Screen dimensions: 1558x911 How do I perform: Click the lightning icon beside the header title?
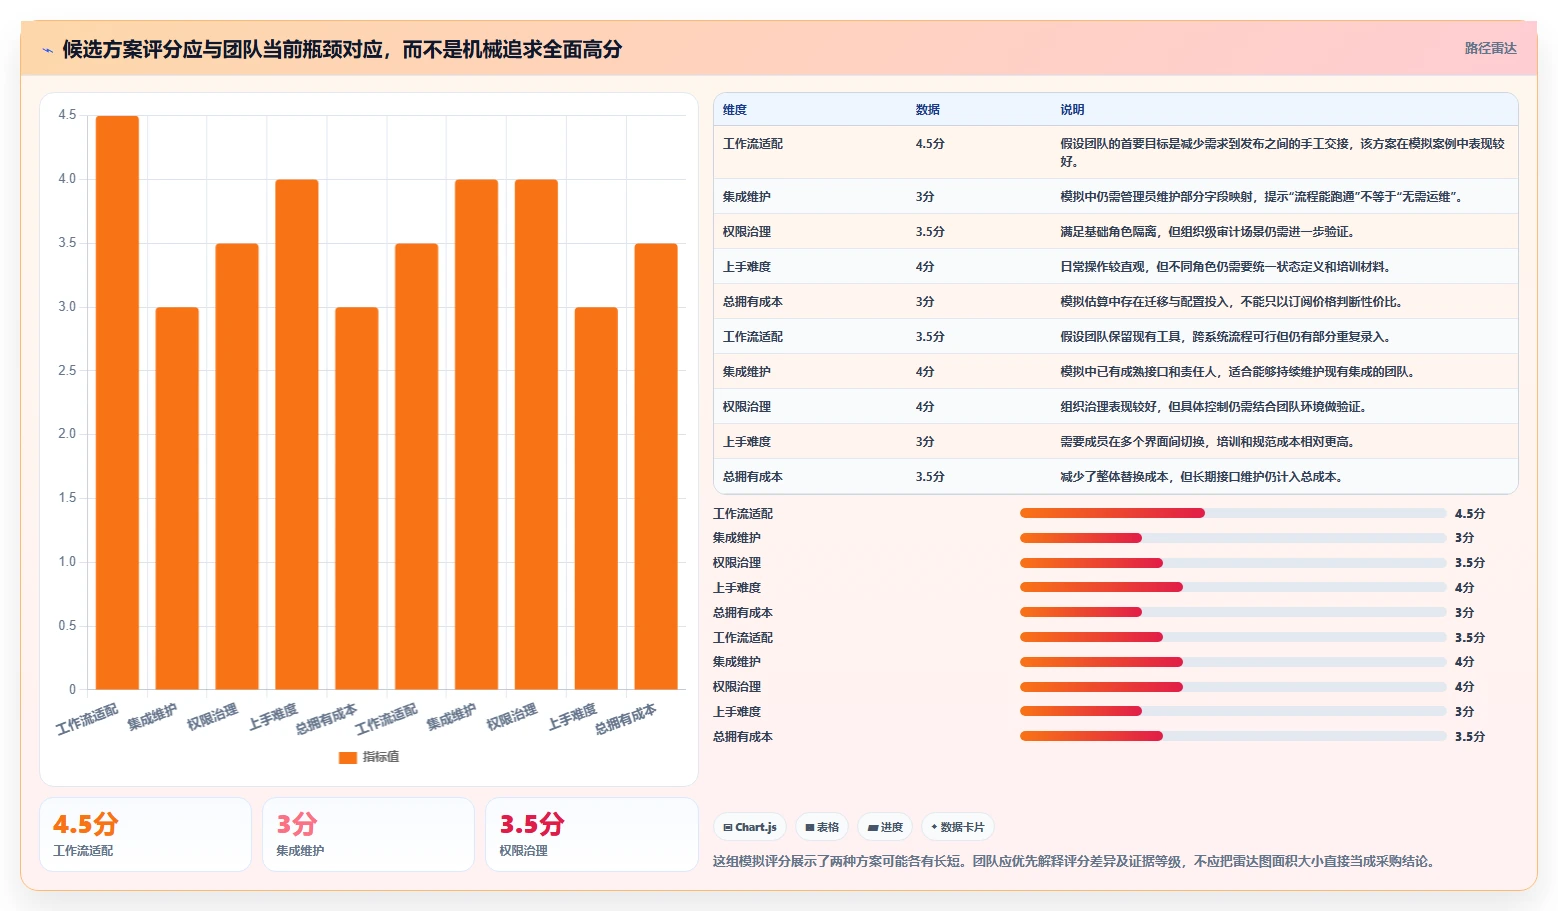pyautogui.click(x=47, y=50)
